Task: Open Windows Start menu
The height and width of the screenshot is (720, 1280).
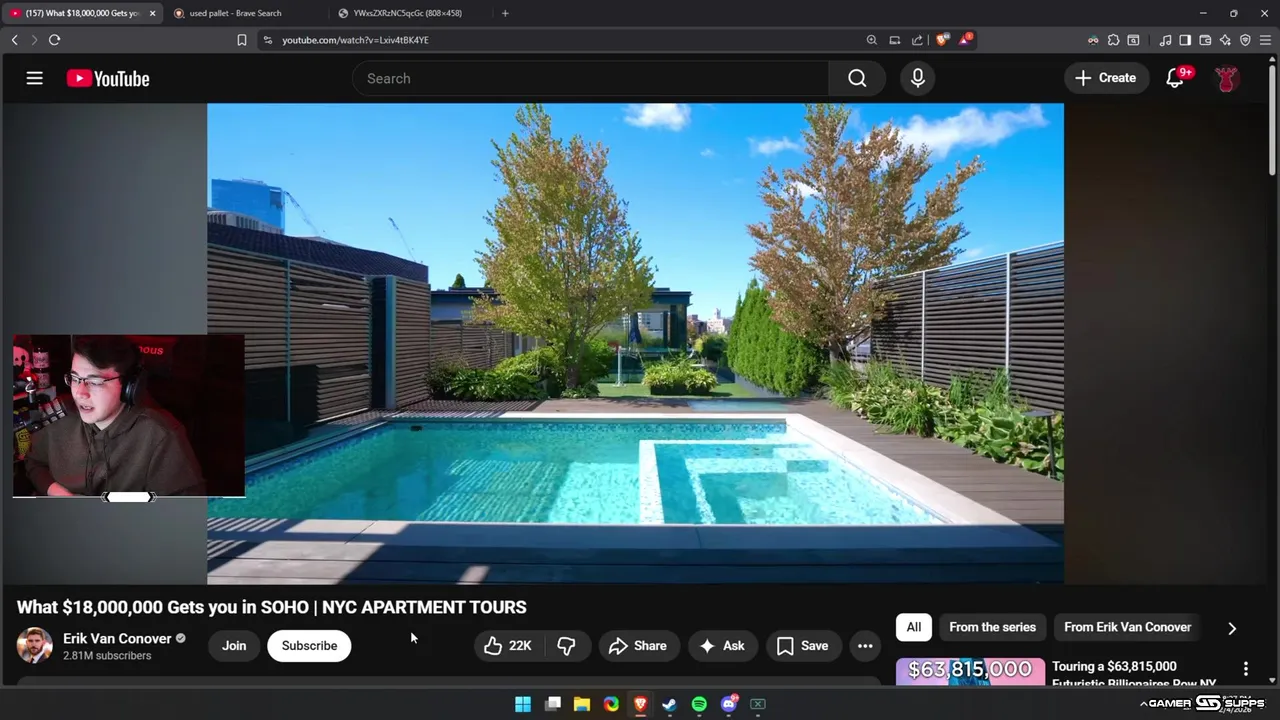Action: coord(523,704)
